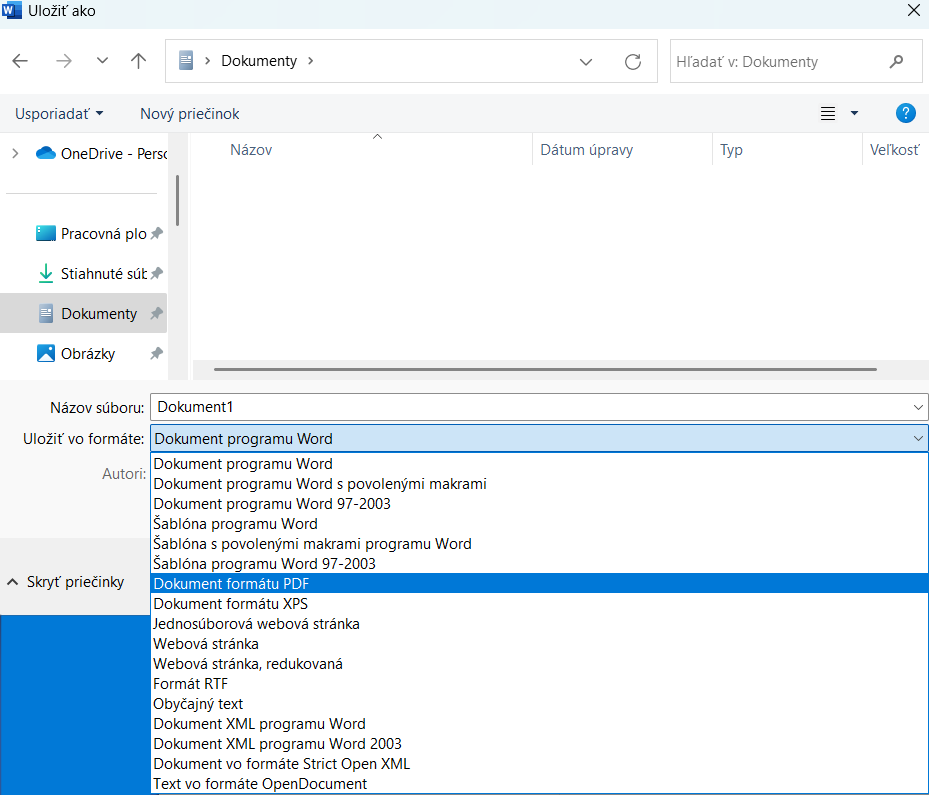
Task: Click the magnifier search icon
Action: coord(897,62)
